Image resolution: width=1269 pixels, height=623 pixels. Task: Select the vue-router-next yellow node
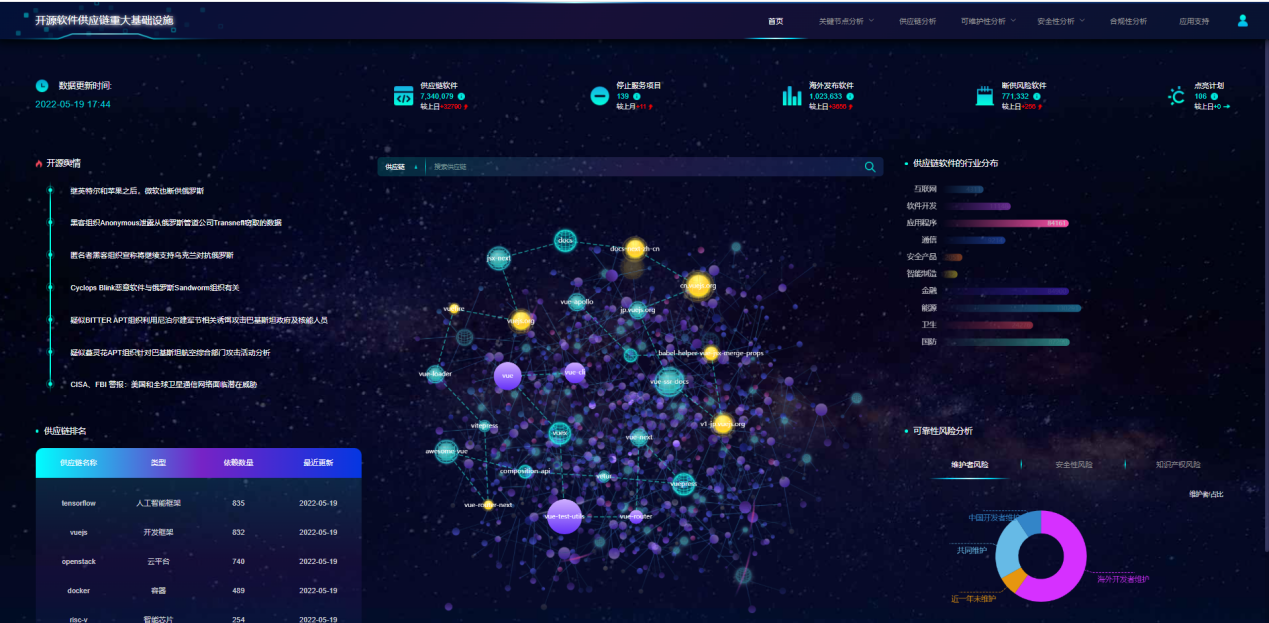point(488,505)
